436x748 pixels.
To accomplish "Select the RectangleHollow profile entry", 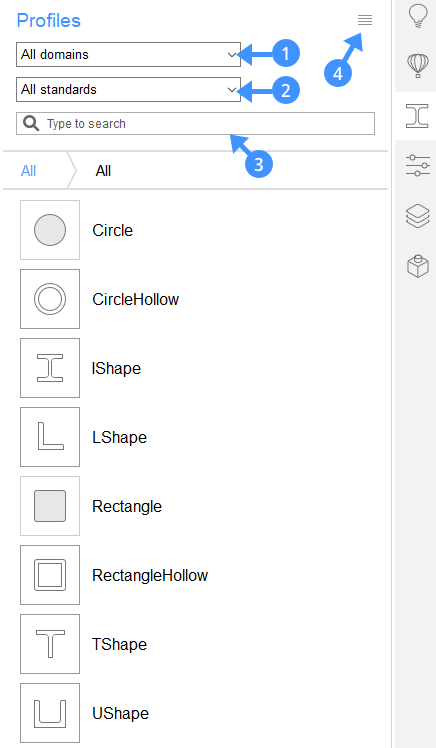I will pos(150,575).
